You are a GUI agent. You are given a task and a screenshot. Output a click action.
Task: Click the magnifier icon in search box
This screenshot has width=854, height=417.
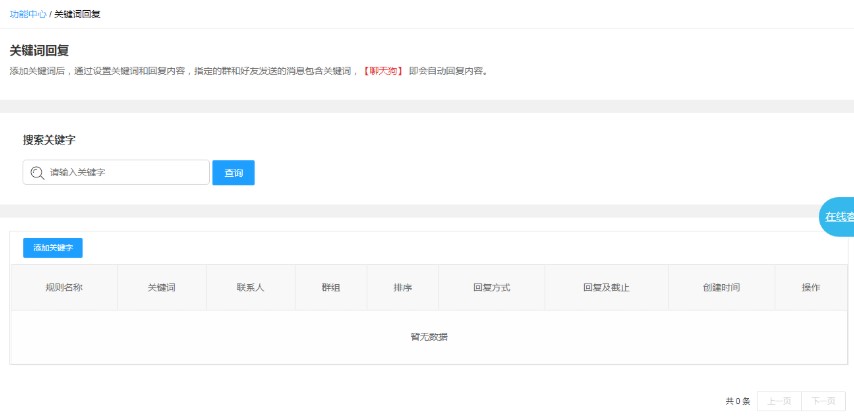pos(38,173)
